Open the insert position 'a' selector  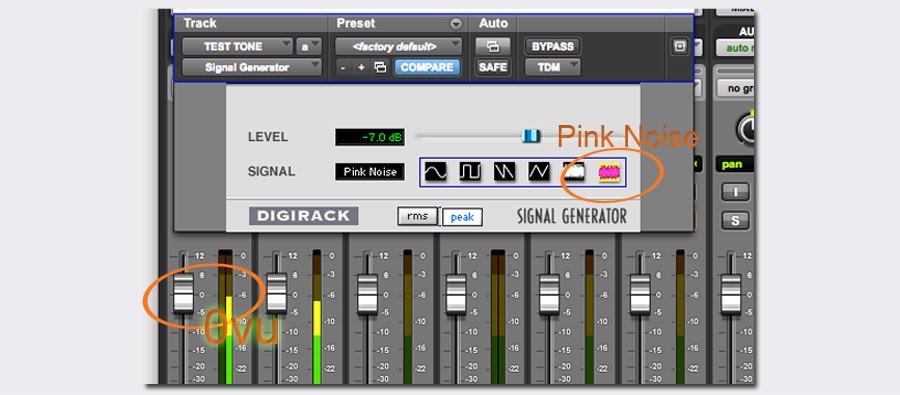(x=309, y=47)
